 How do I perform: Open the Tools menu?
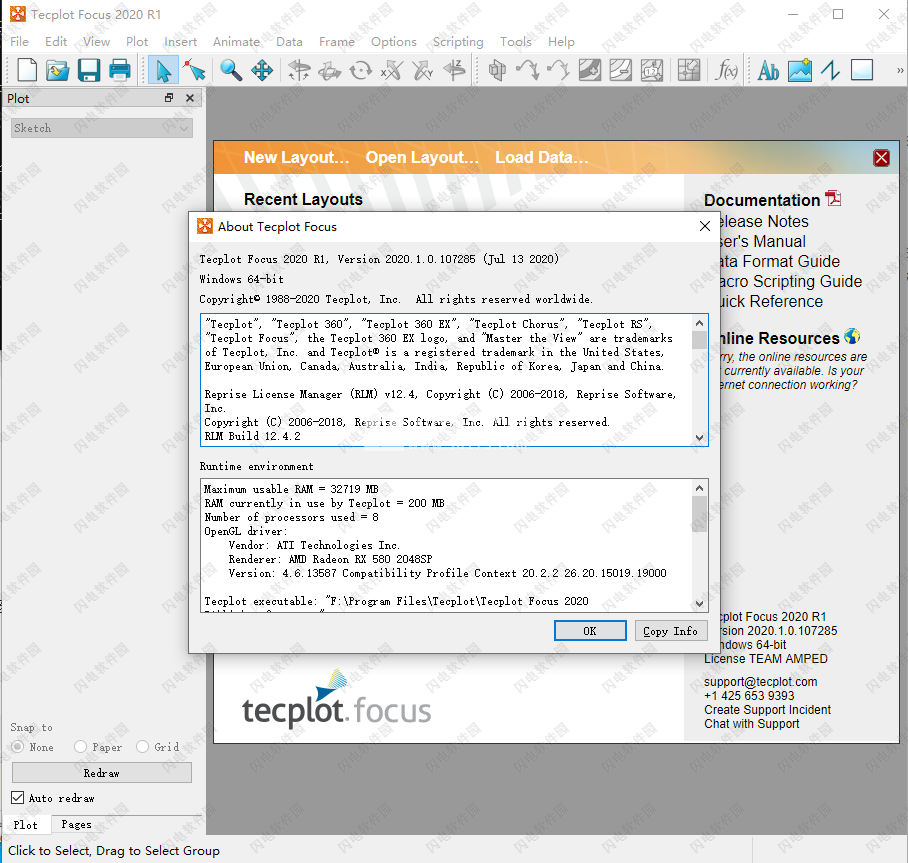click(515, 42)
